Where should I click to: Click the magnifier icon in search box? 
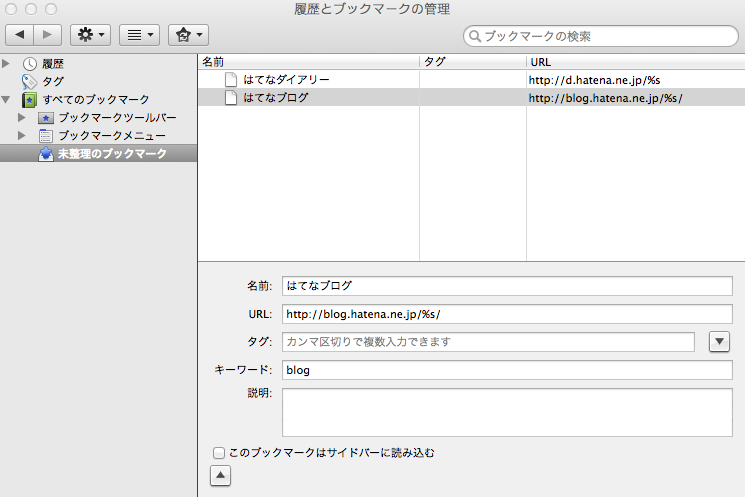tap(475, 36)
